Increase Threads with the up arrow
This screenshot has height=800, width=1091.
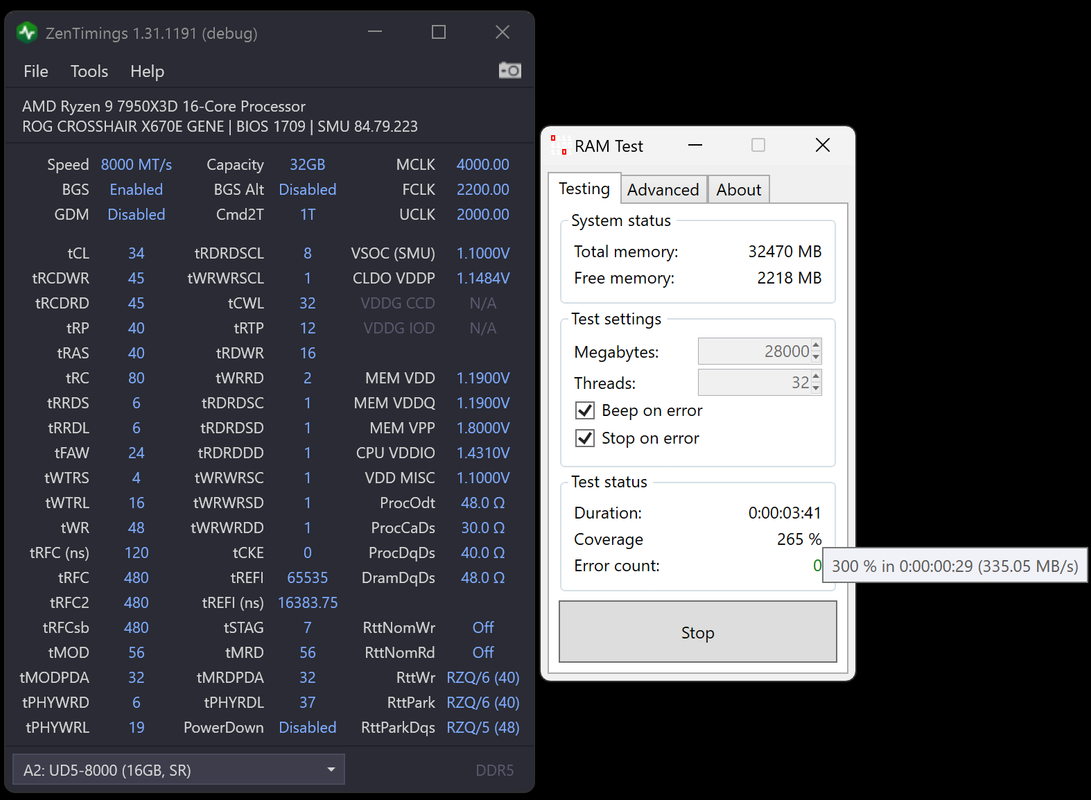[x=816, y=376]
